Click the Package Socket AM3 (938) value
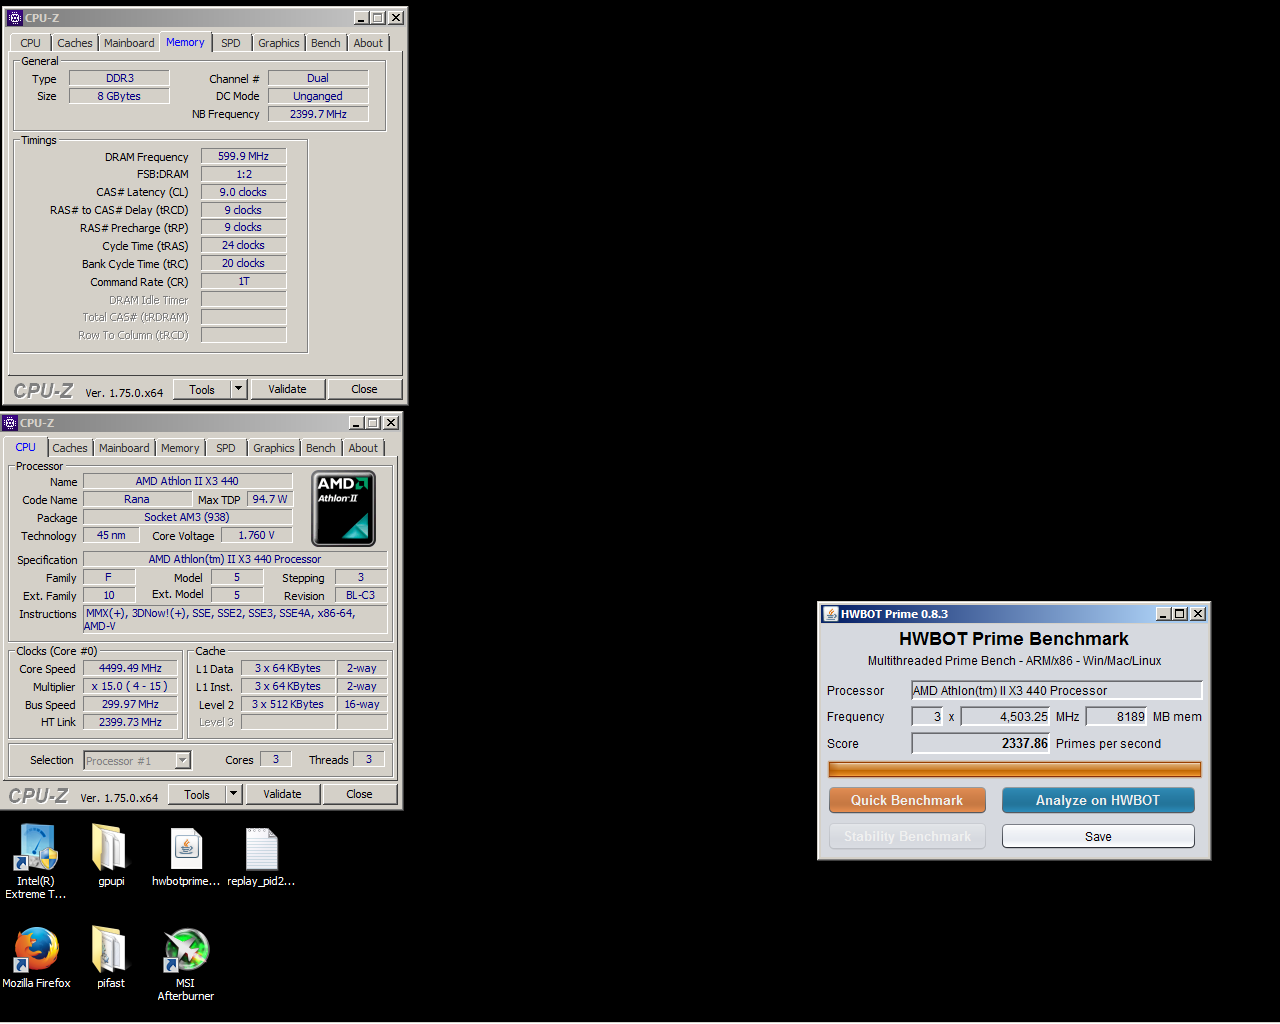The image size is (1280, 1024). tap(187, 517)
